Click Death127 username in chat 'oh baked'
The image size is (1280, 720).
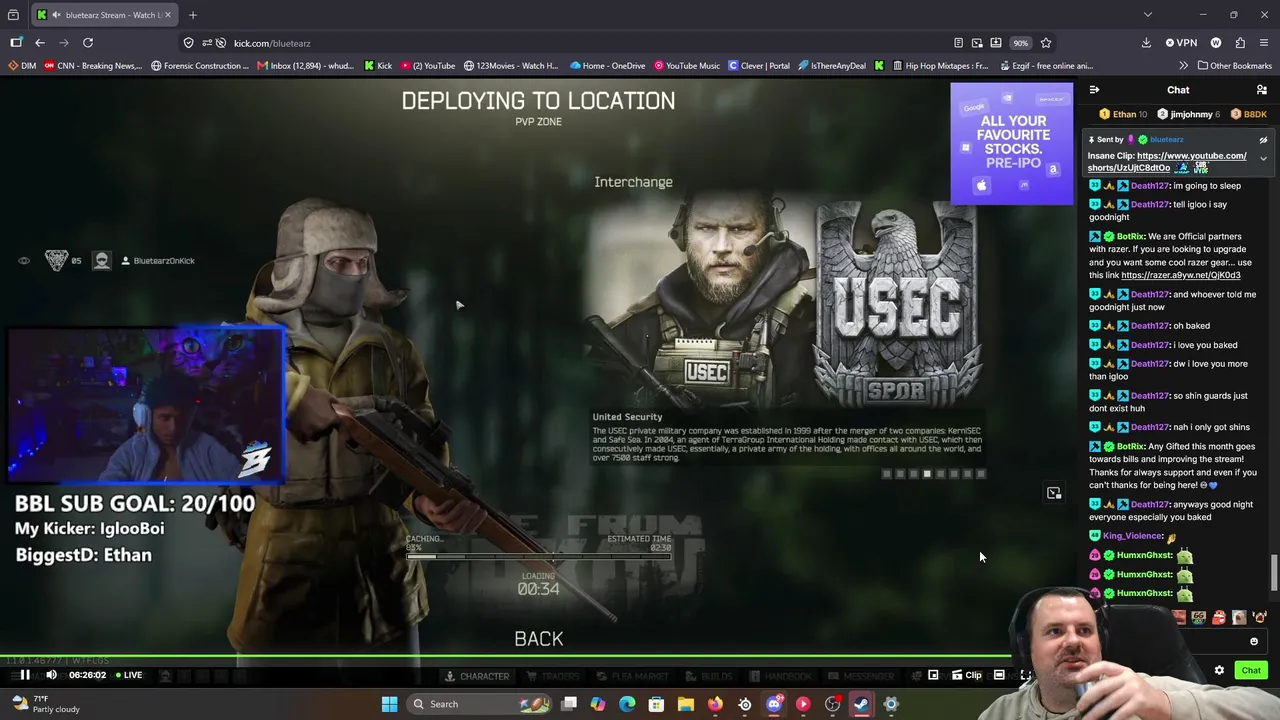point(1149,326)
